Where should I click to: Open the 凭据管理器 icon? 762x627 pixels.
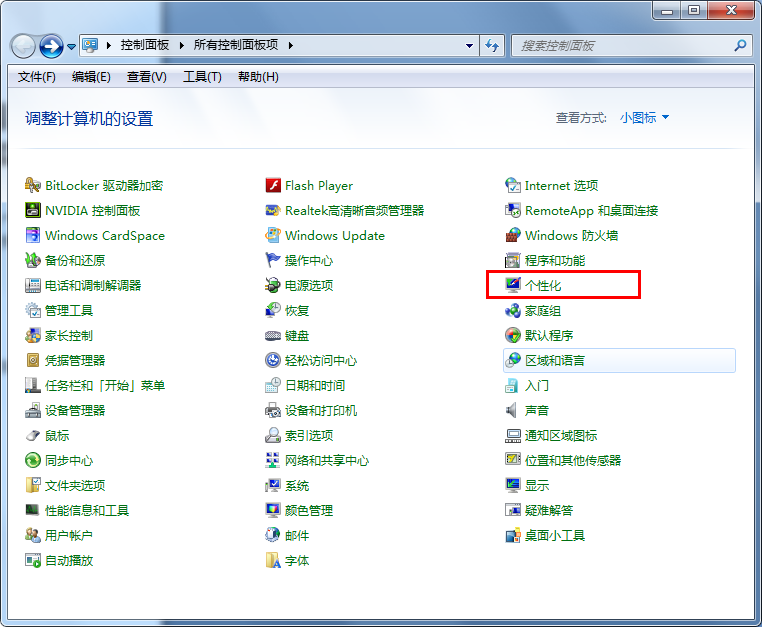pyautogui.click(x=33, y=360)
